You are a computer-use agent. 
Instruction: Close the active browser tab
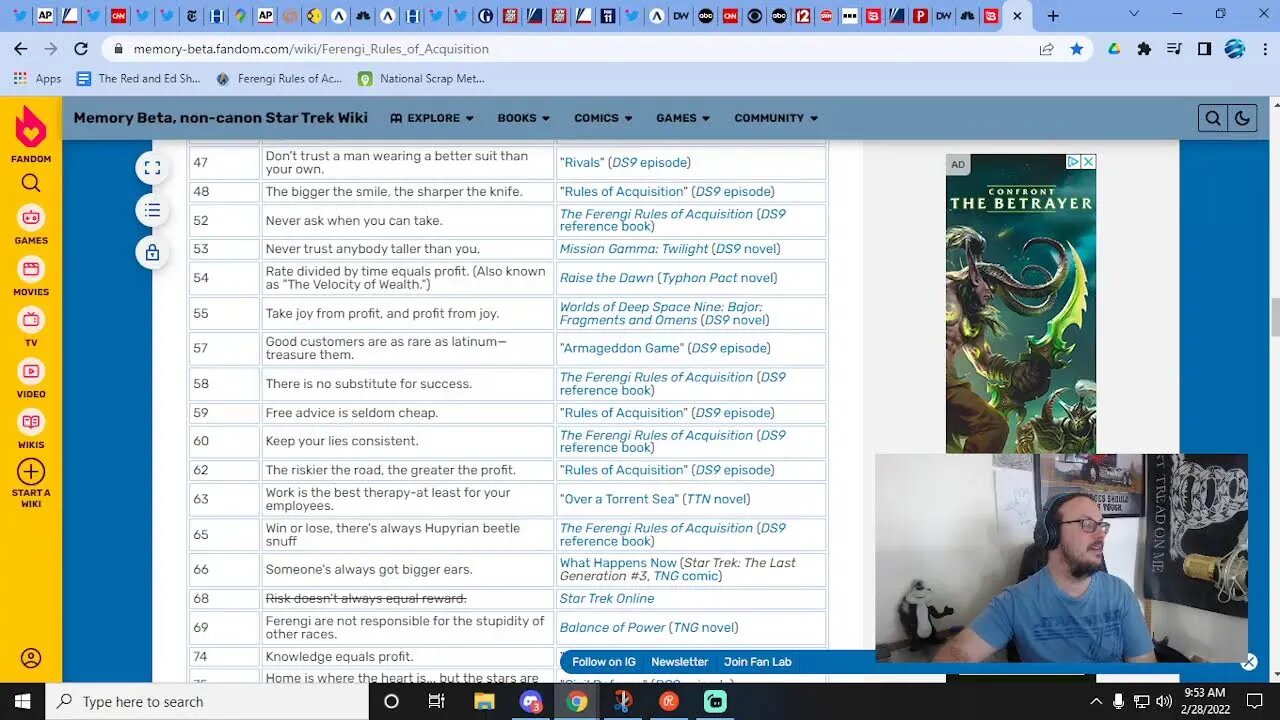1017,15
